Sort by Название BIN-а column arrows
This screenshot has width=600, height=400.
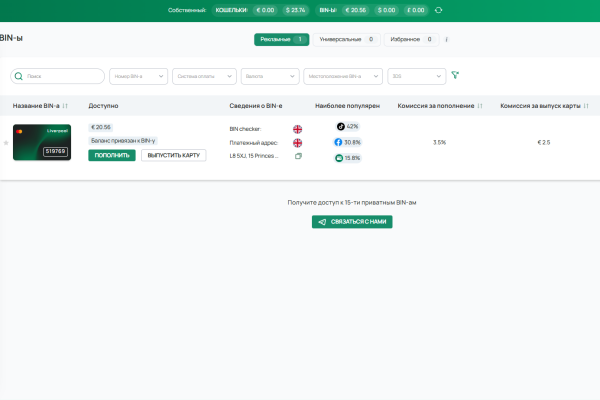coord(65,106)
